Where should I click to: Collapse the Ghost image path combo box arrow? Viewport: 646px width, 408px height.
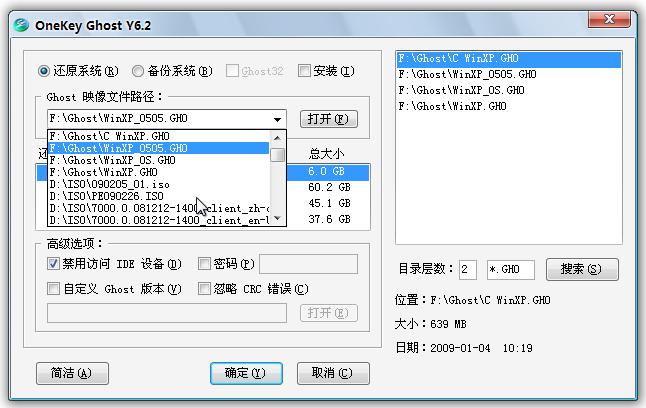(x=278, y=119)
